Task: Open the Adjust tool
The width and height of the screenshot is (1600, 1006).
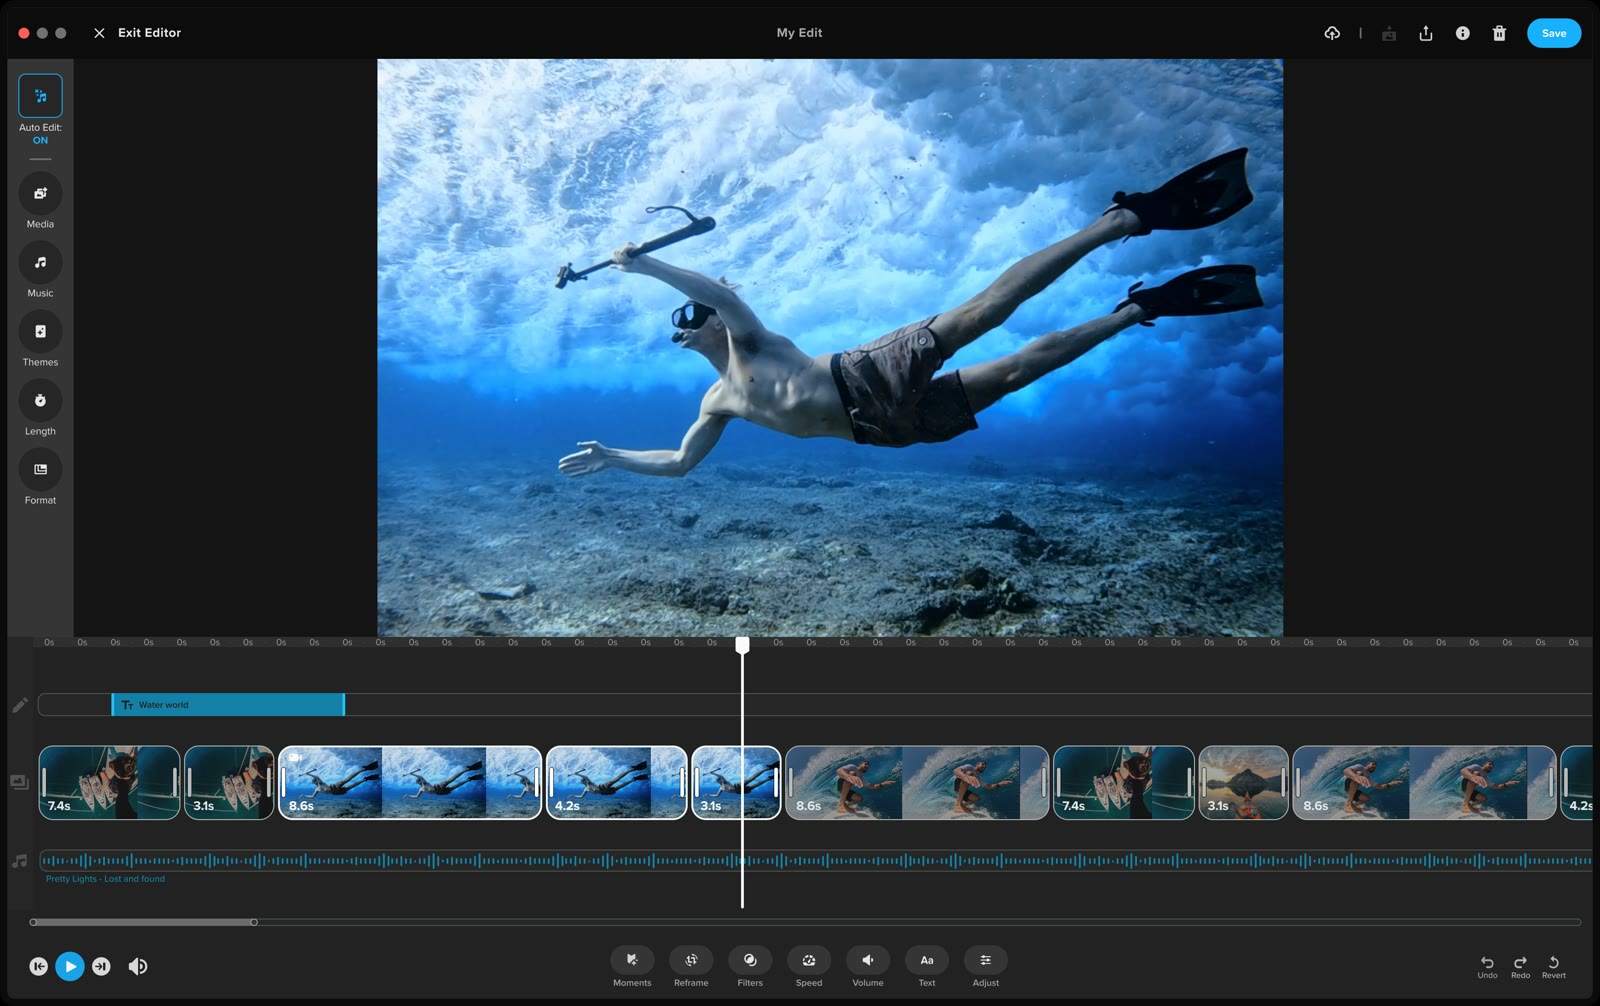Action: coord(986,960)
